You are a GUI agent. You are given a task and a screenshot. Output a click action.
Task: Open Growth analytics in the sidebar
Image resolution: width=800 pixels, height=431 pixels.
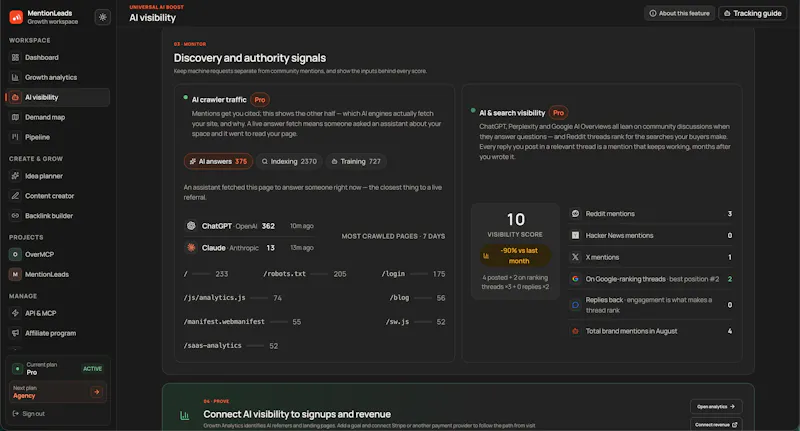[x=58, y=78]
